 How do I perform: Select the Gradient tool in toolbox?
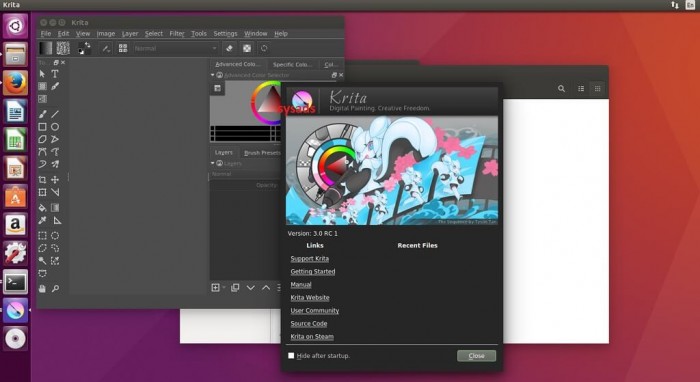point(55,208)
